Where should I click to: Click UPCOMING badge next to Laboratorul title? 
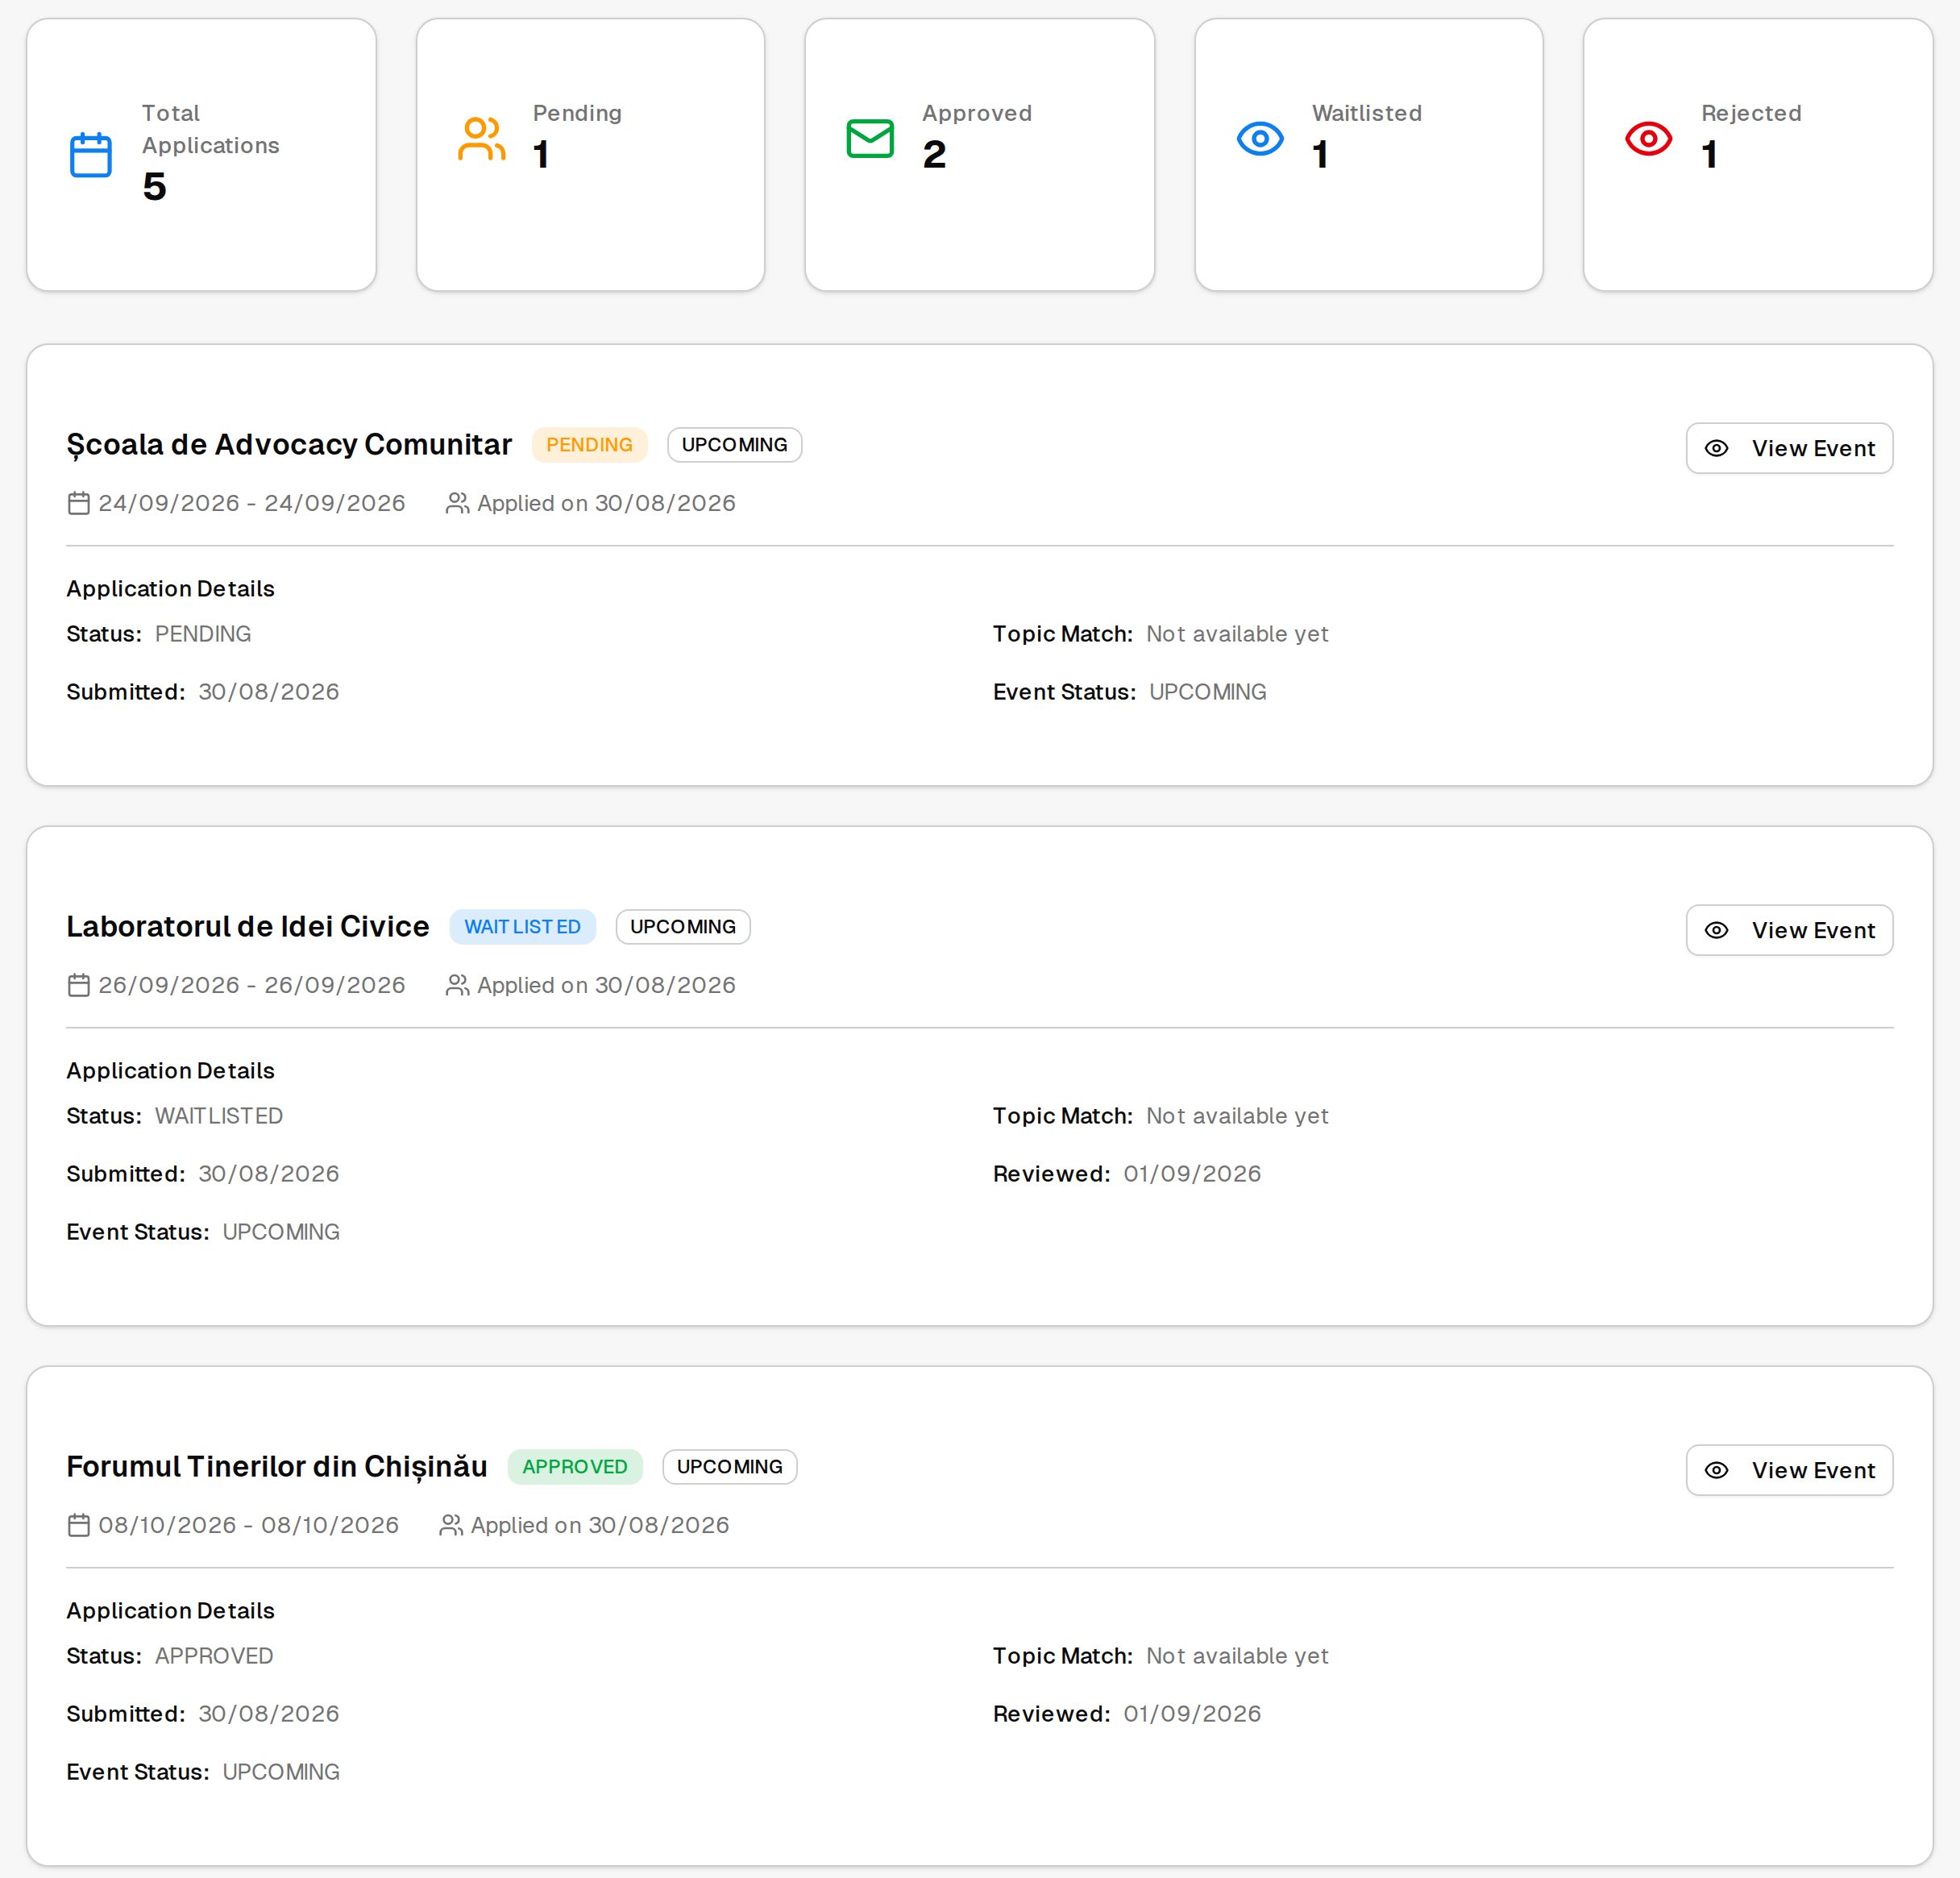683,927
